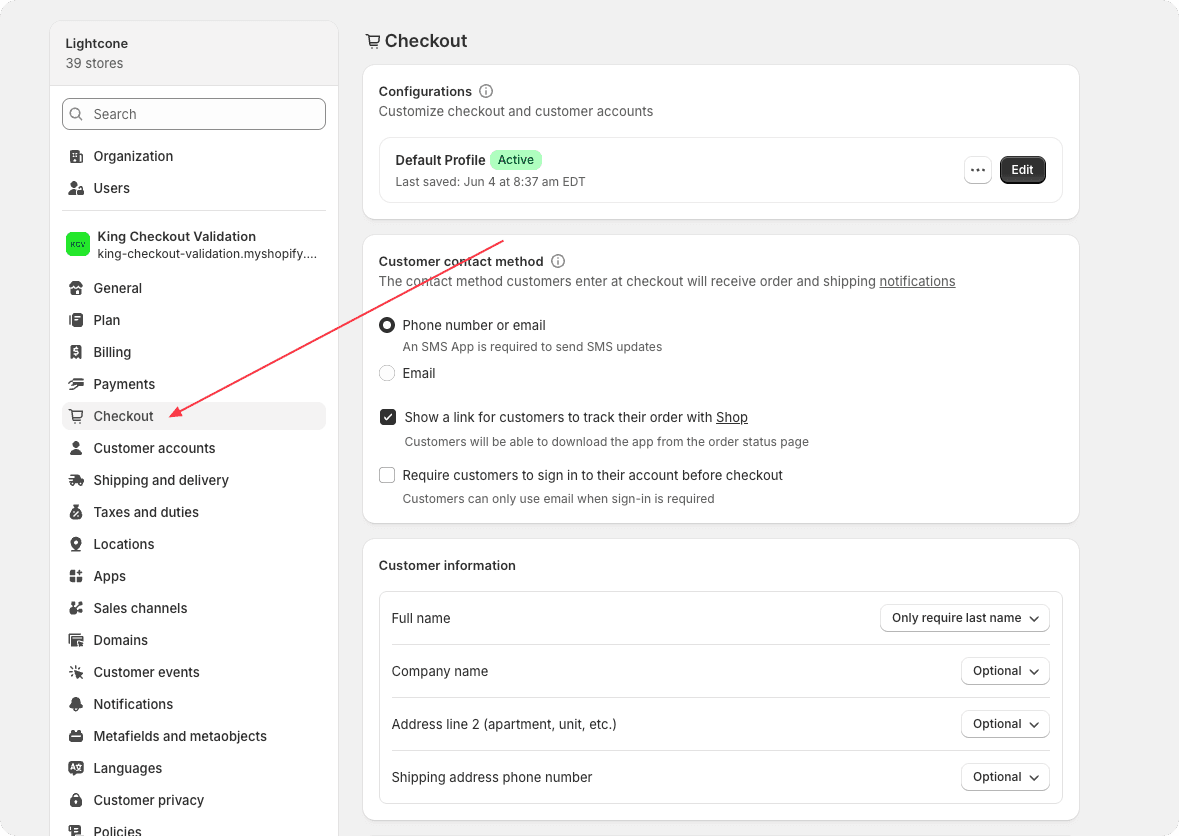The width and height of the screenshot is (1179, 836).
Task: Click the Taxes and duties icon
Action: [x=76, y=512]
